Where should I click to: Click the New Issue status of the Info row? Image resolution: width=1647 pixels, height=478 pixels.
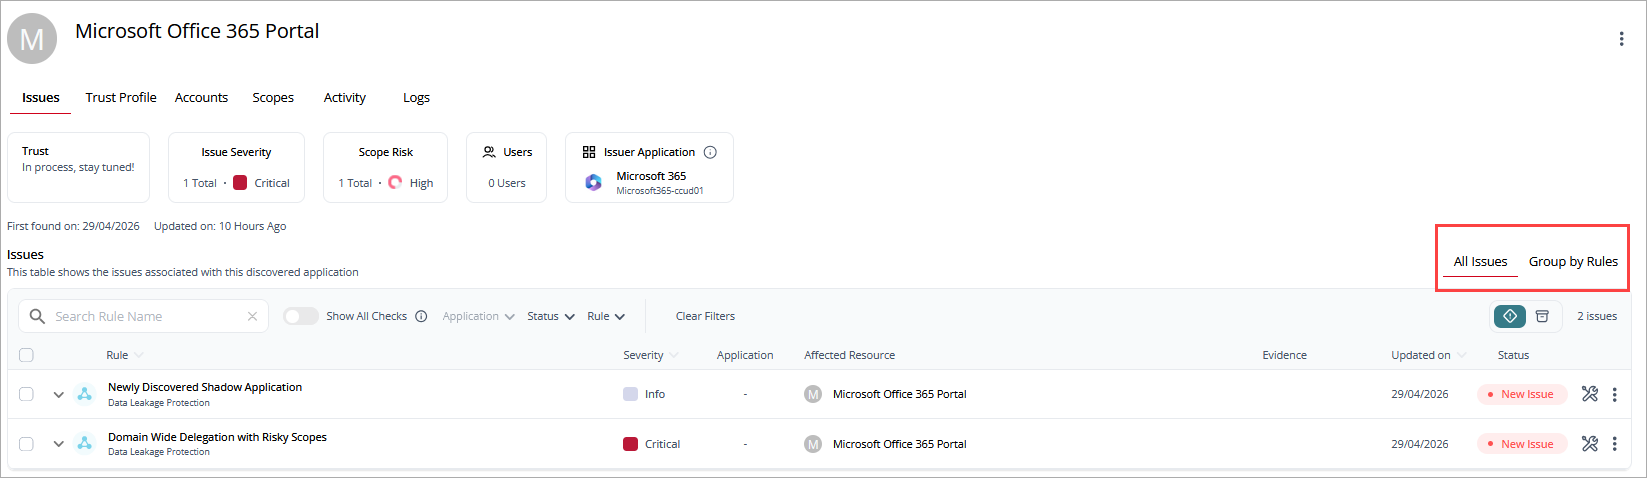[1522, 394]
